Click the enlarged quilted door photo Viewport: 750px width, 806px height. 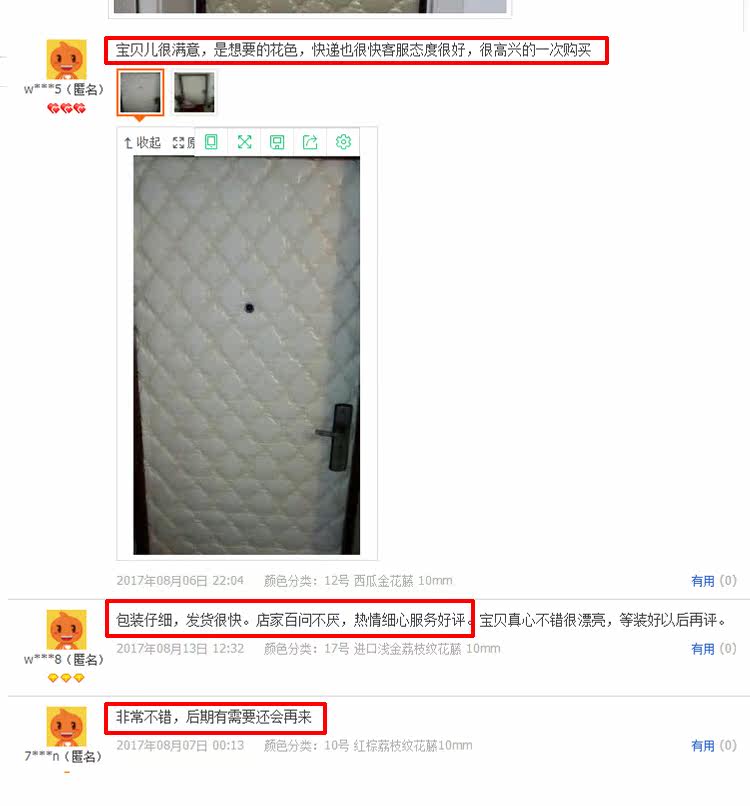[247, 355]
